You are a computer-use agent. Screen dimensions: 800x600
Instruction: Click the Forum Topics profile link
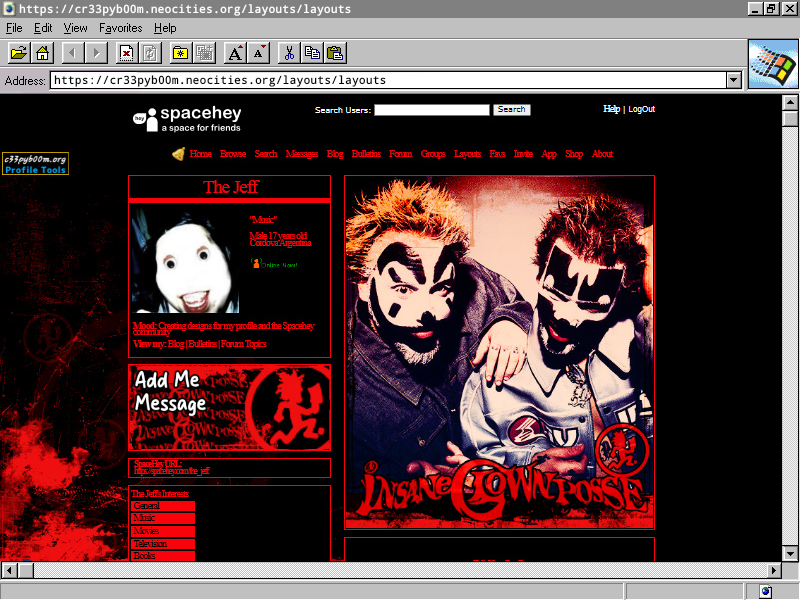pyautogui.click(x=243, y=344)
